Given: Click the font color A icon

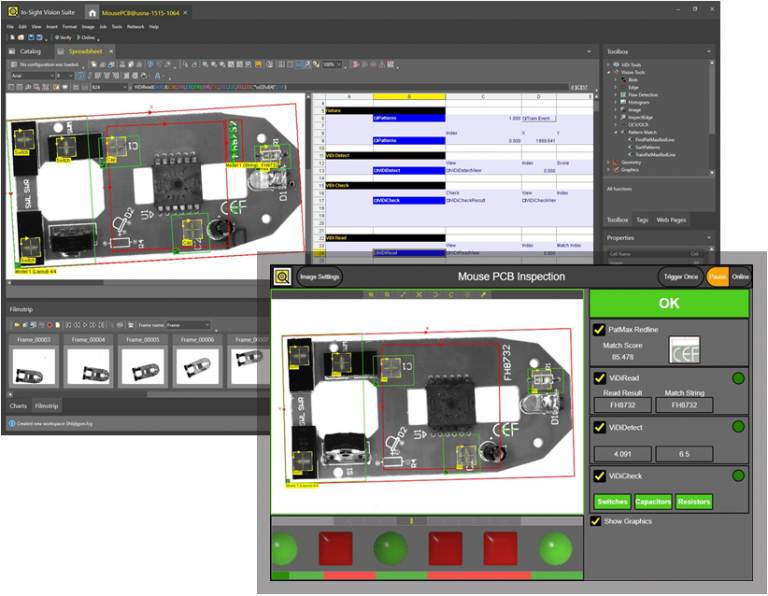Looking at the screenshot, I should (157, 75).
